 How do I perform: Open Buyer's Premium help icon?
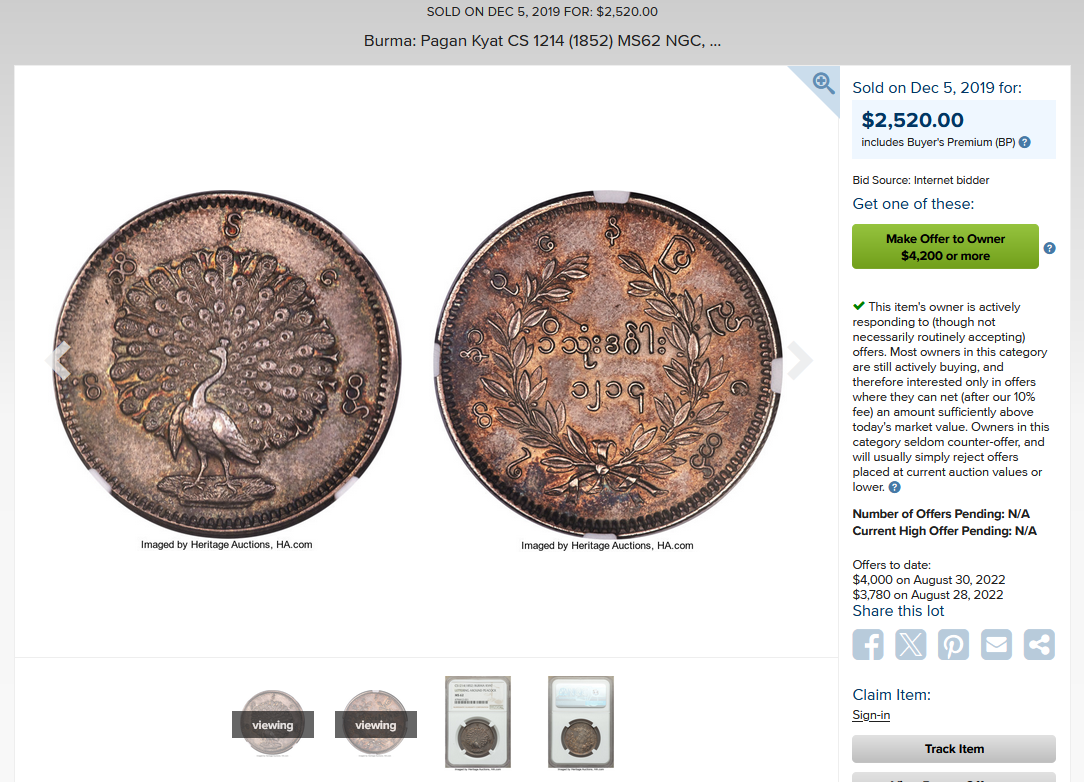coord(1025,142)
